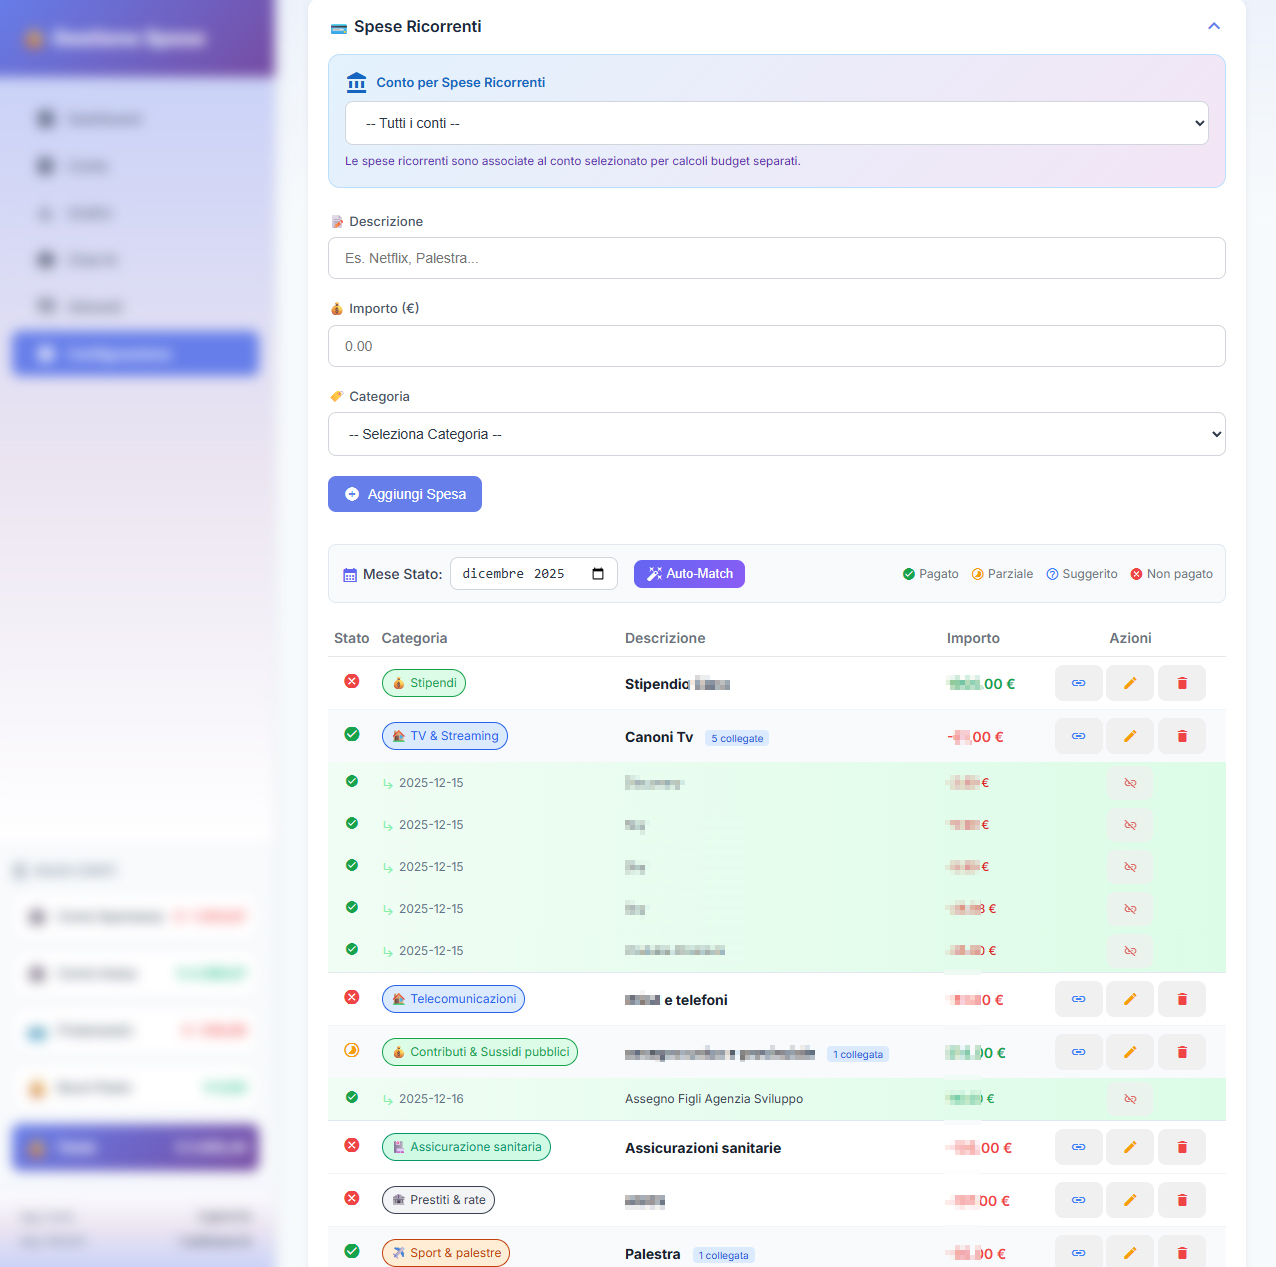Toggle the partial status icon for Contributi row
1276x1267 pixels.
352,1050
